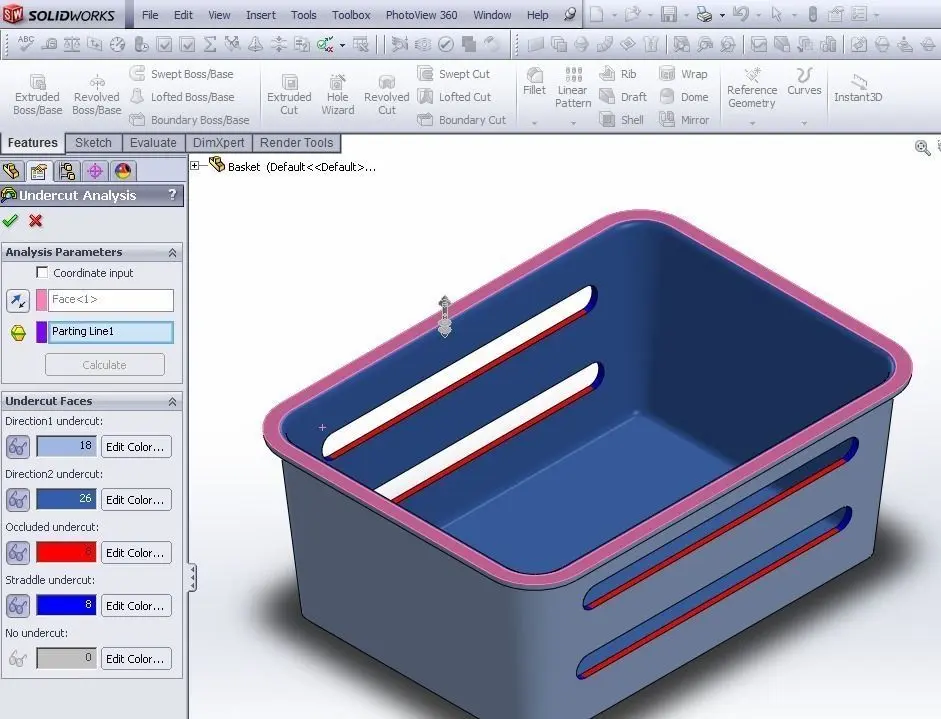Select the Shell feature

[x=622, y=119]
